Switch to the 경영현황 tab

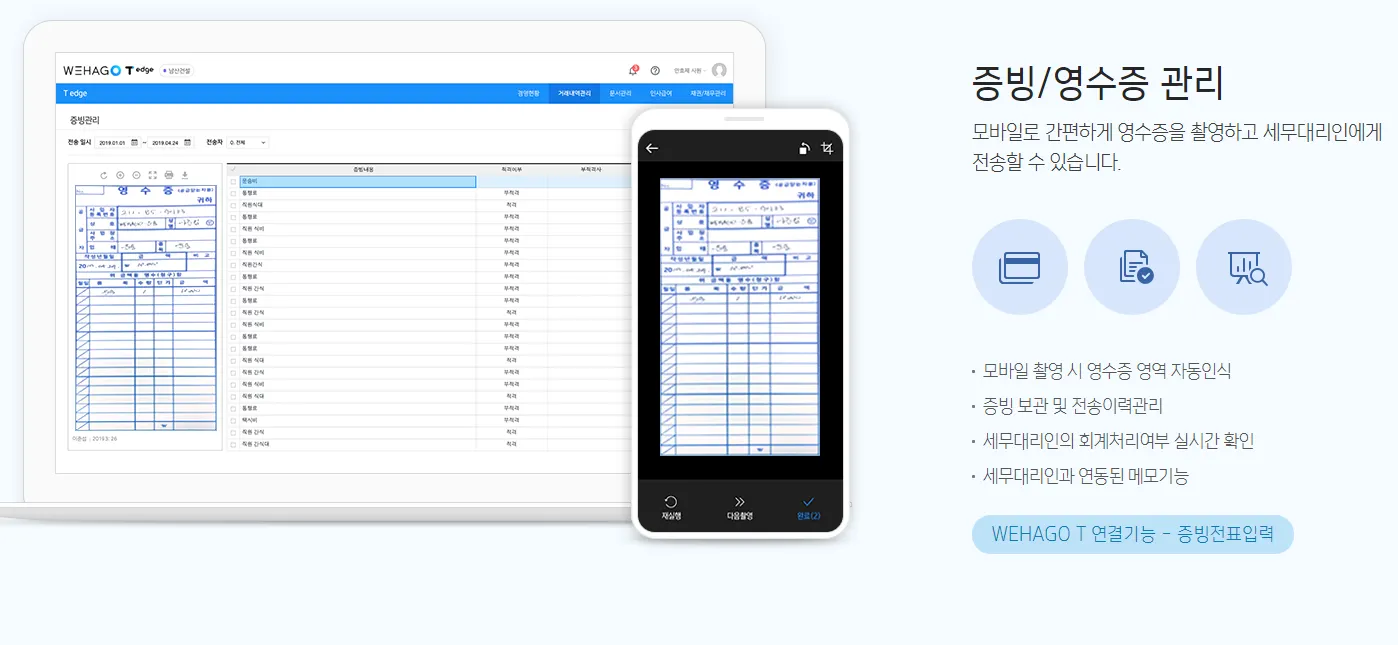coord(529,93)
